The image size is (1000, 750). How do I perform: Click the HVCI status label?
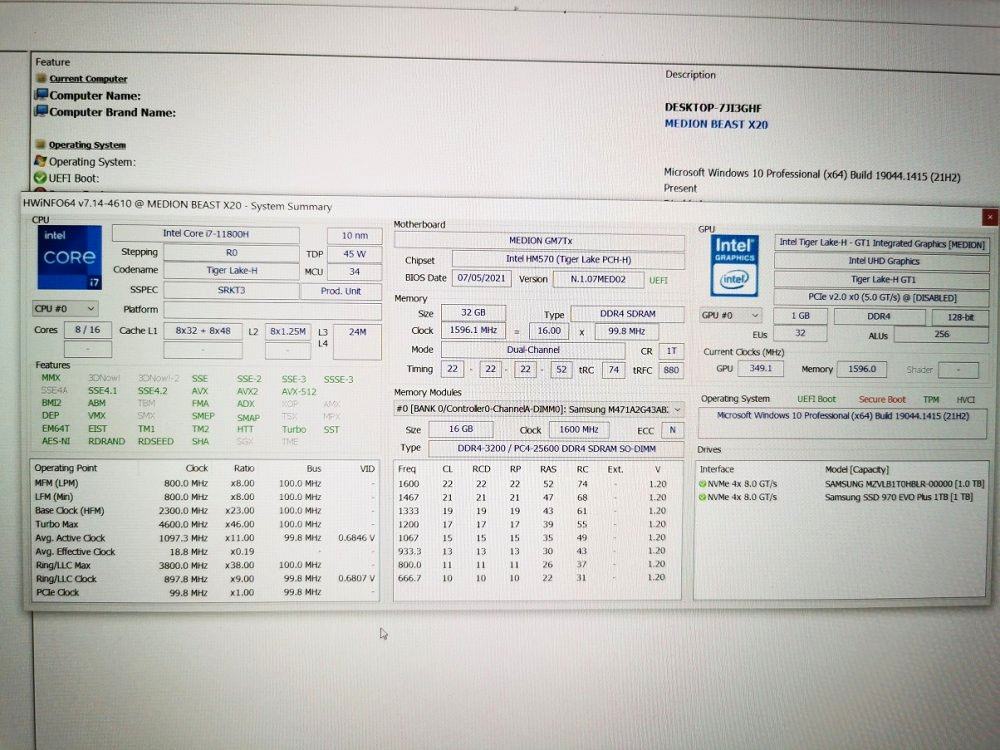click(966, 399)
